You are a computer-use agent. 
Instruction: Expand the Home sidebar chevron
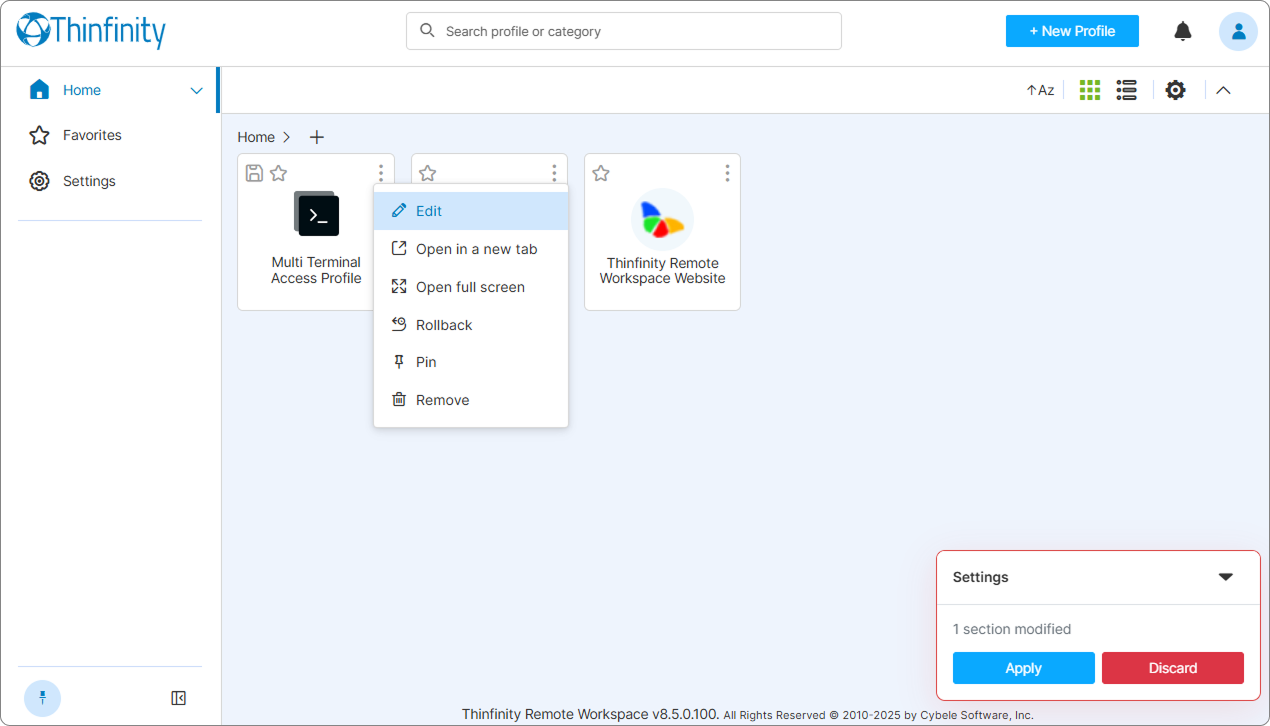[x=196, y=91]
